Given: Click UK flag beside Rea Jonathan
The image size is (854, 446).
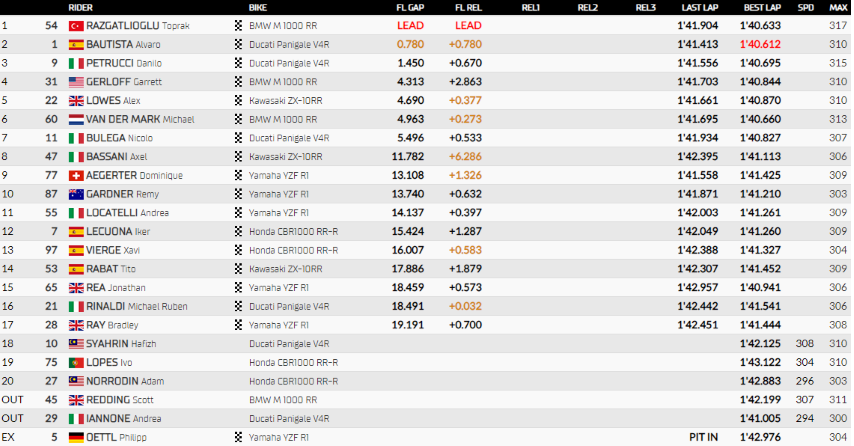Looking at the screenshot, I should click(x=76, y=288).
